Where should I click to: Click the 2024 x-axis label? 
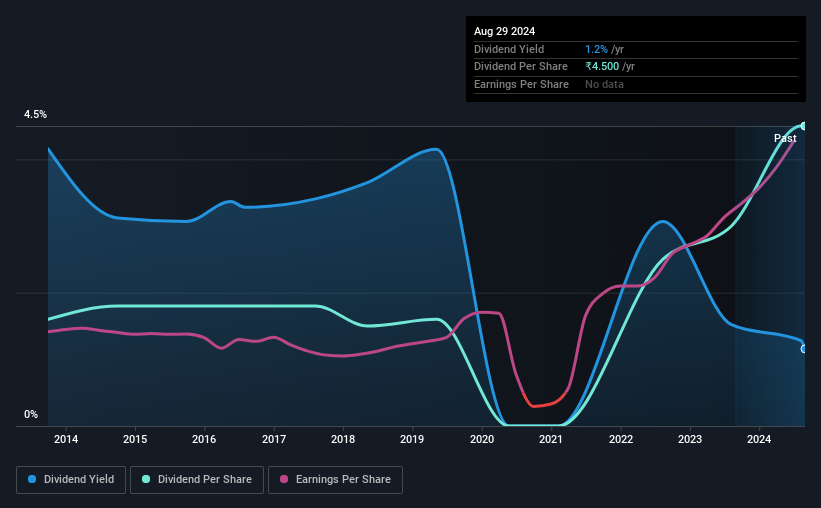pos(759,439)
